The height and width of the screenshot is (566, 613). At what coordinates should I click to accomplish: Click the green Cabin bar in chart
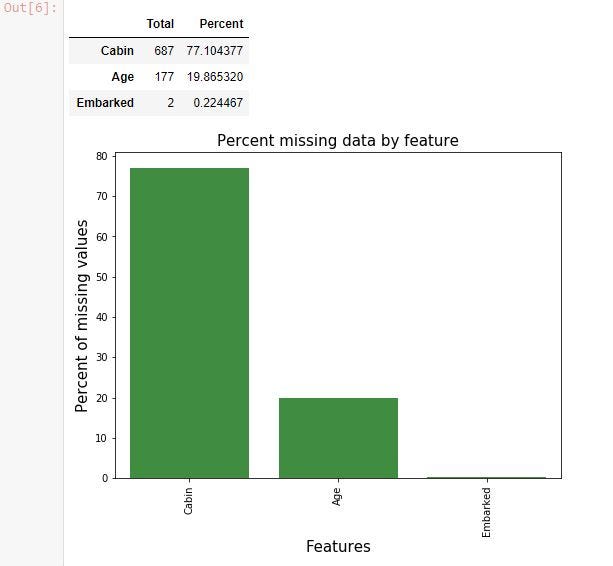coord(189,323)
